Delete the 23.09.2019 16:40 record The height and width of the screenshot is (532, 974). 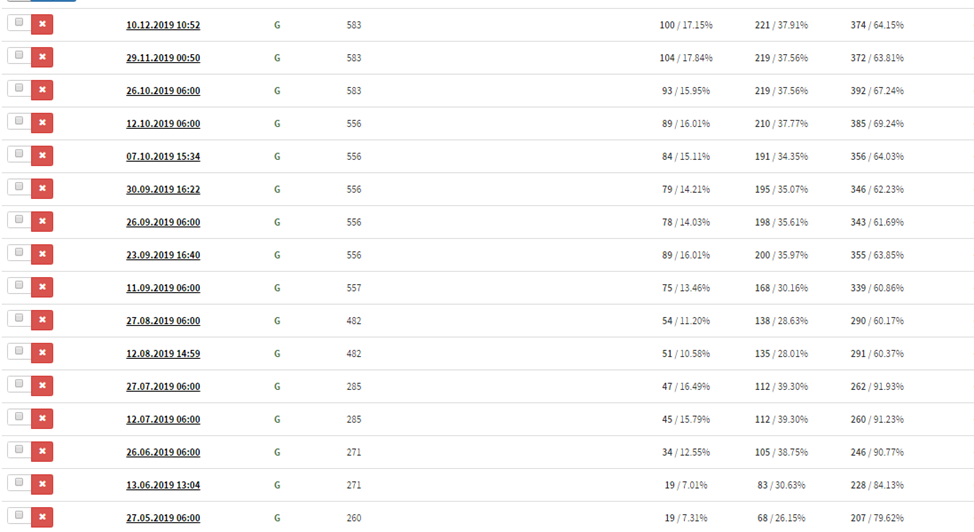pyautogui.click(x=42, y=254)
